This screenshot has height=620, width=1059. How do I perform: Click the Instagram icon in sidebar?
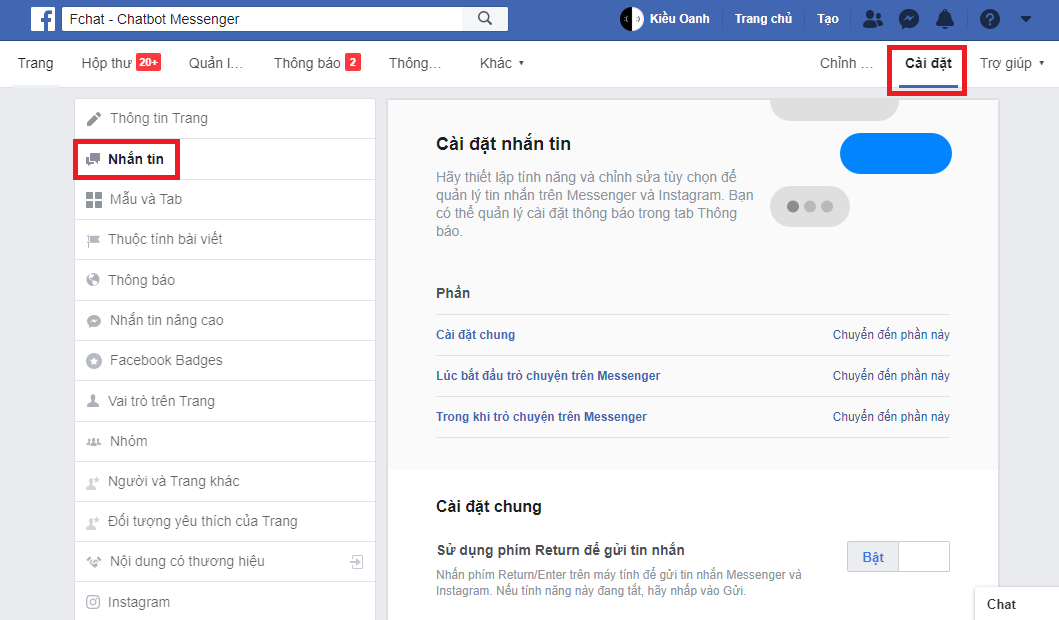pyautogui.click(x=93, y=602)
